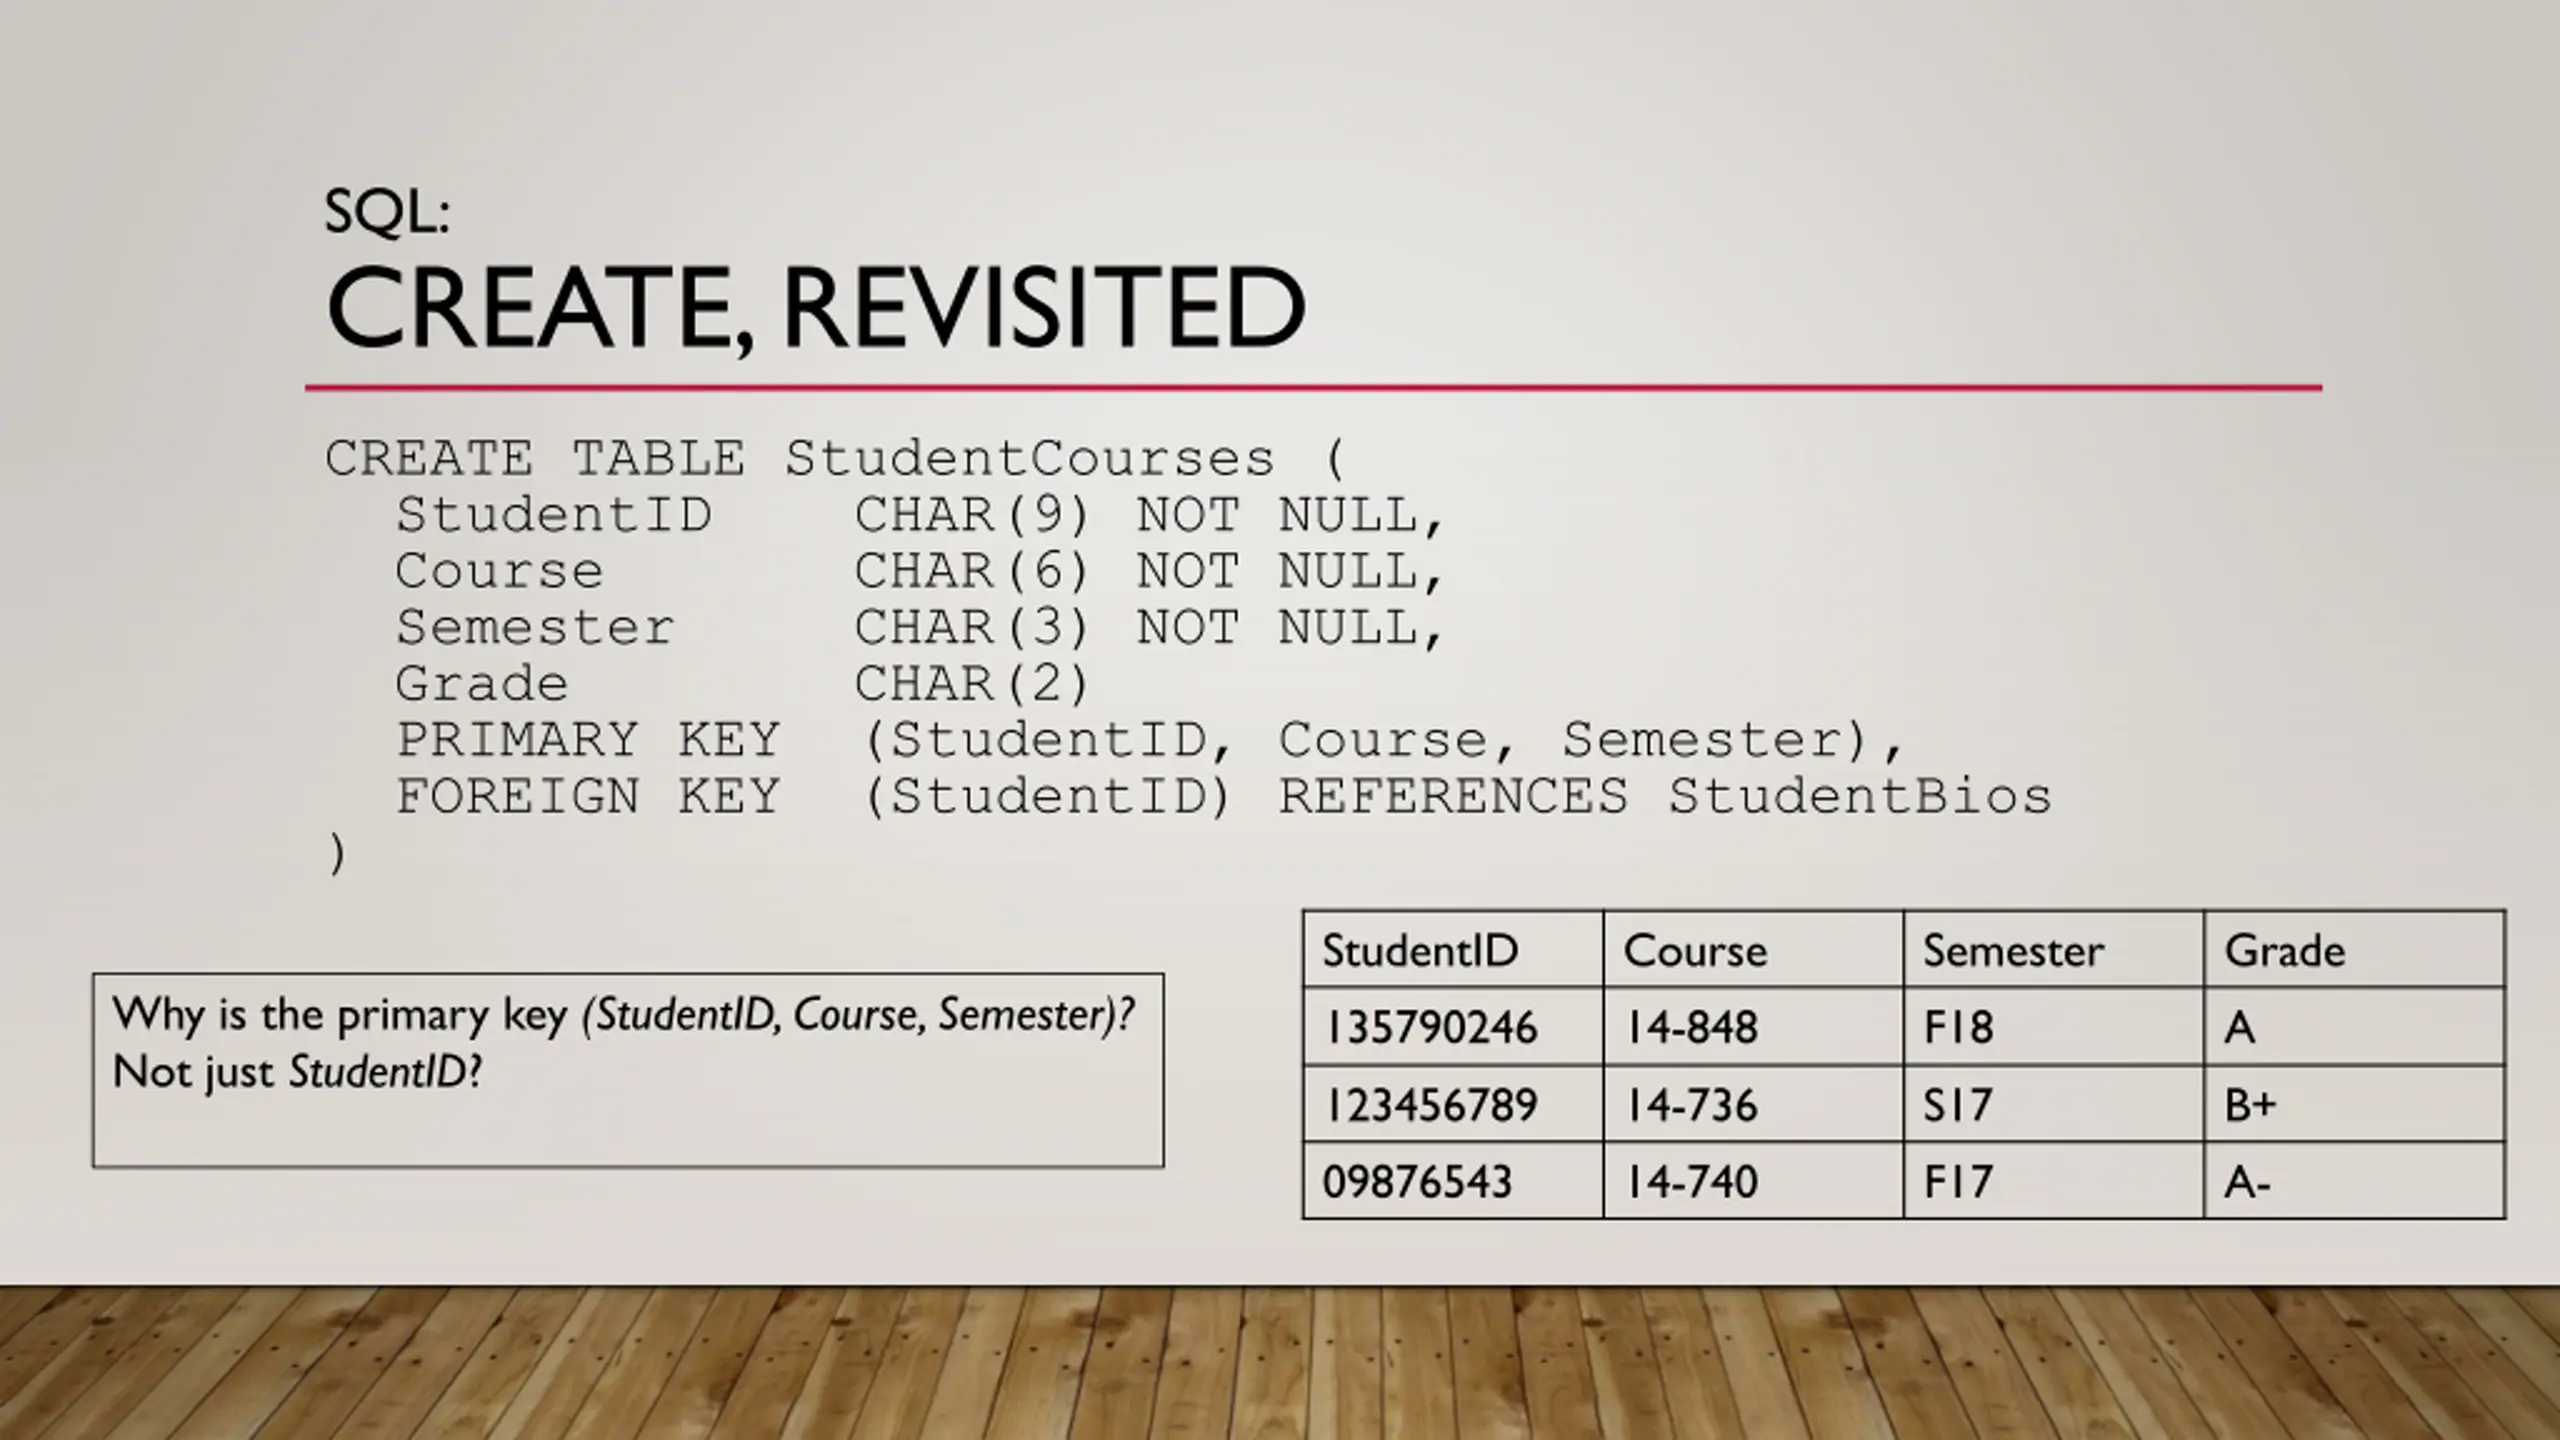Click the FOREIGN KEY REFERENCES StudentBios line
Image resolution: width=2560 pixels, height=1440 pixels.
1222,798
